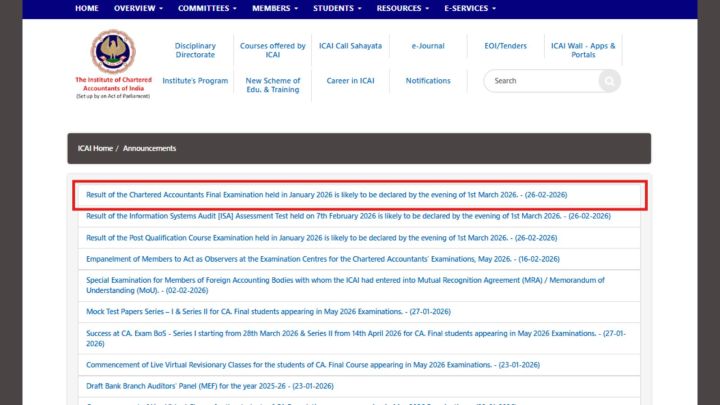The height and width of the screenshot is (405, 720).
Task: Open Institute's Program link
Action: (x=195, y=81)
